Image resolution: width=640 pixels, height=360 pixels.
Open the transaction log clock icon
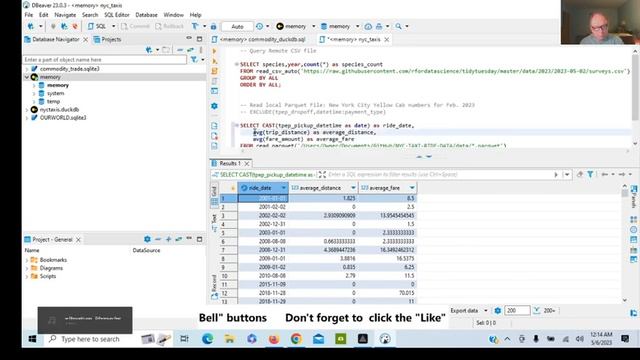[260, 26]
